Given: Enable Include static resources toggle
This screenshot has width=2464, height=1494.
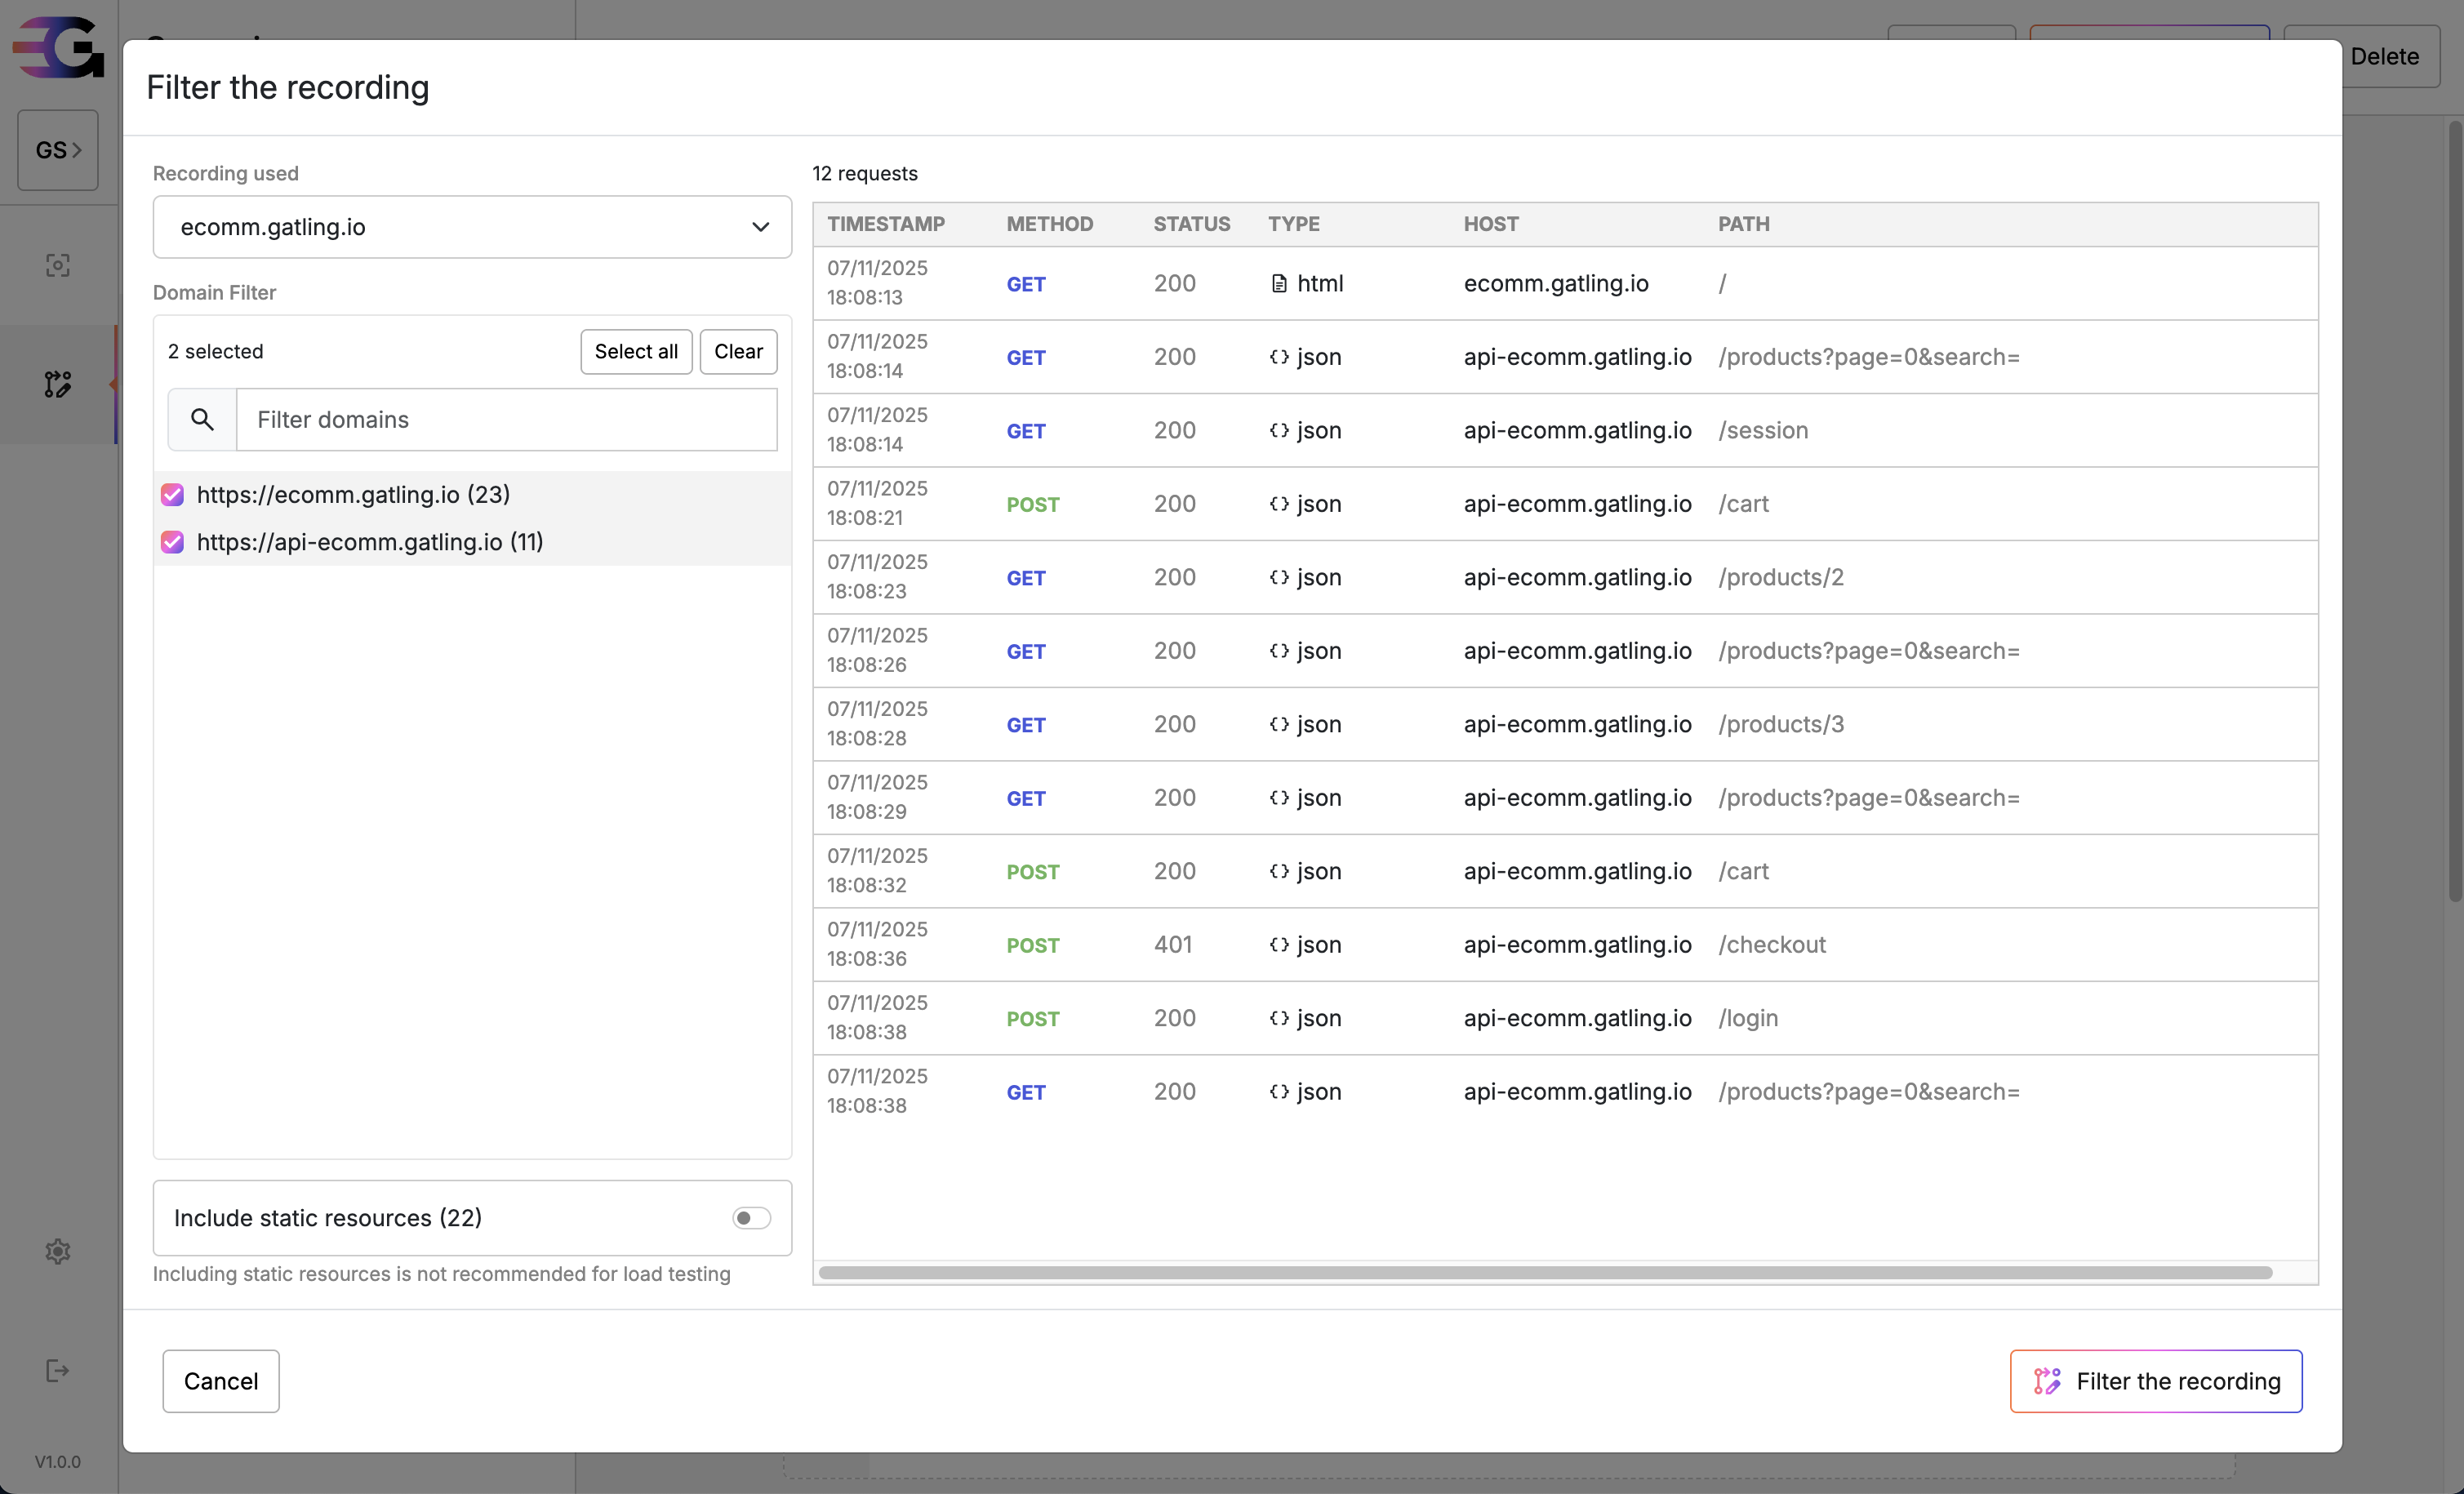Looking at the screenshot, I should (751, 1218).
